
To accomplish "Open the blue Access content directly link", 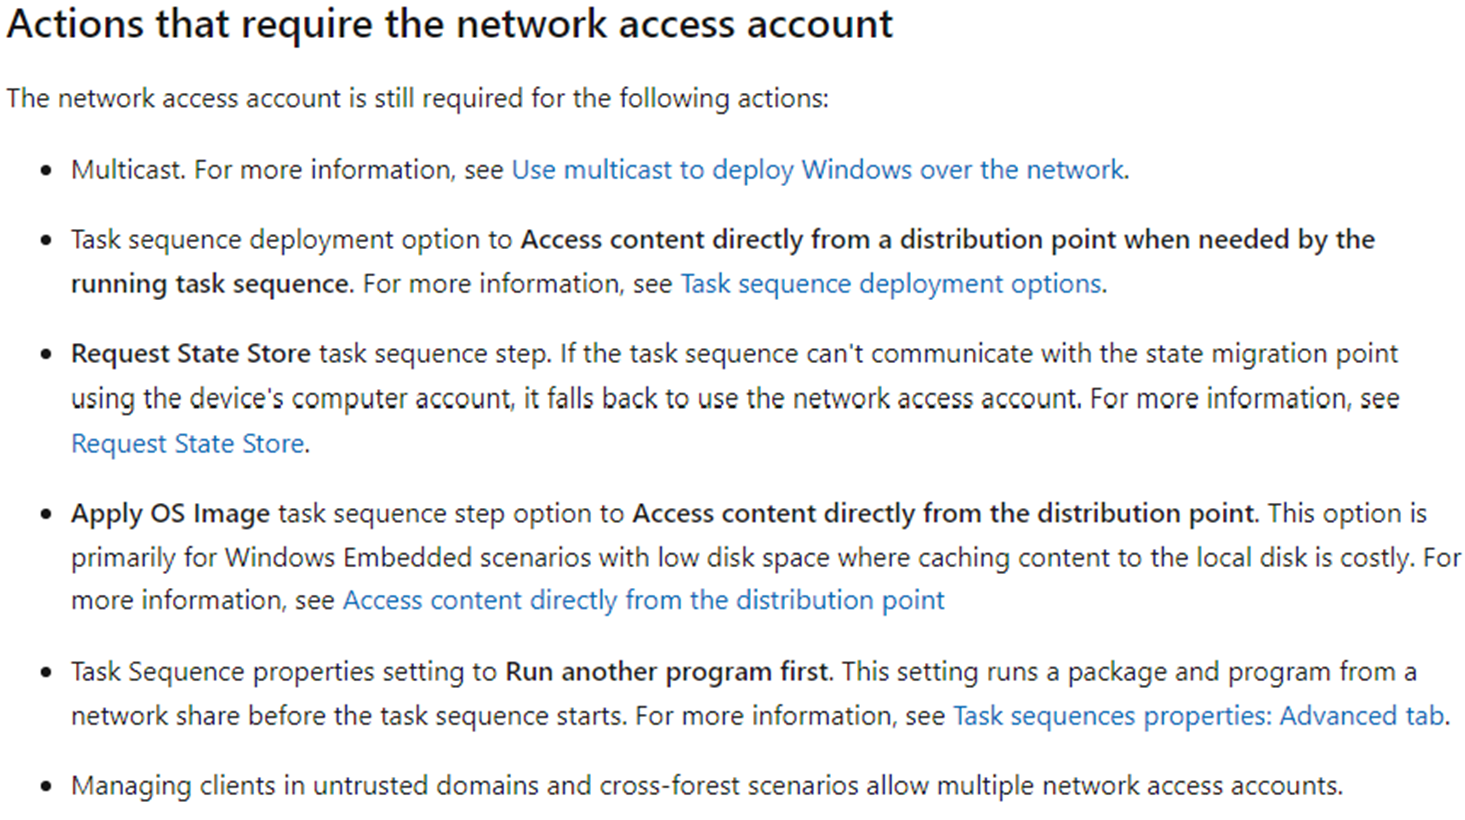I will pyautogui.click(x=643, y=600).
